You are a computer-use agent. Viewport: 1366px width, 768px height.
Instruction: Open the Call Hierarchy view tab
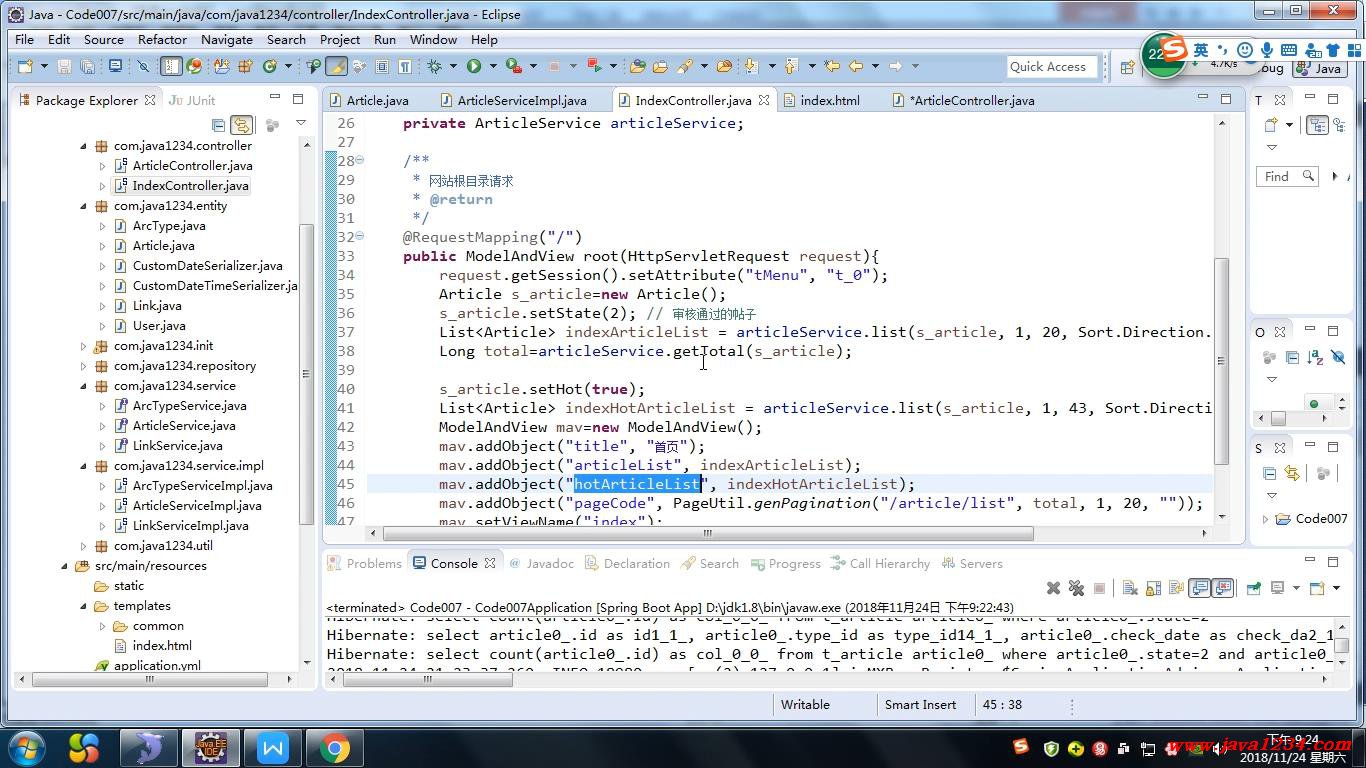click(889, 563)
